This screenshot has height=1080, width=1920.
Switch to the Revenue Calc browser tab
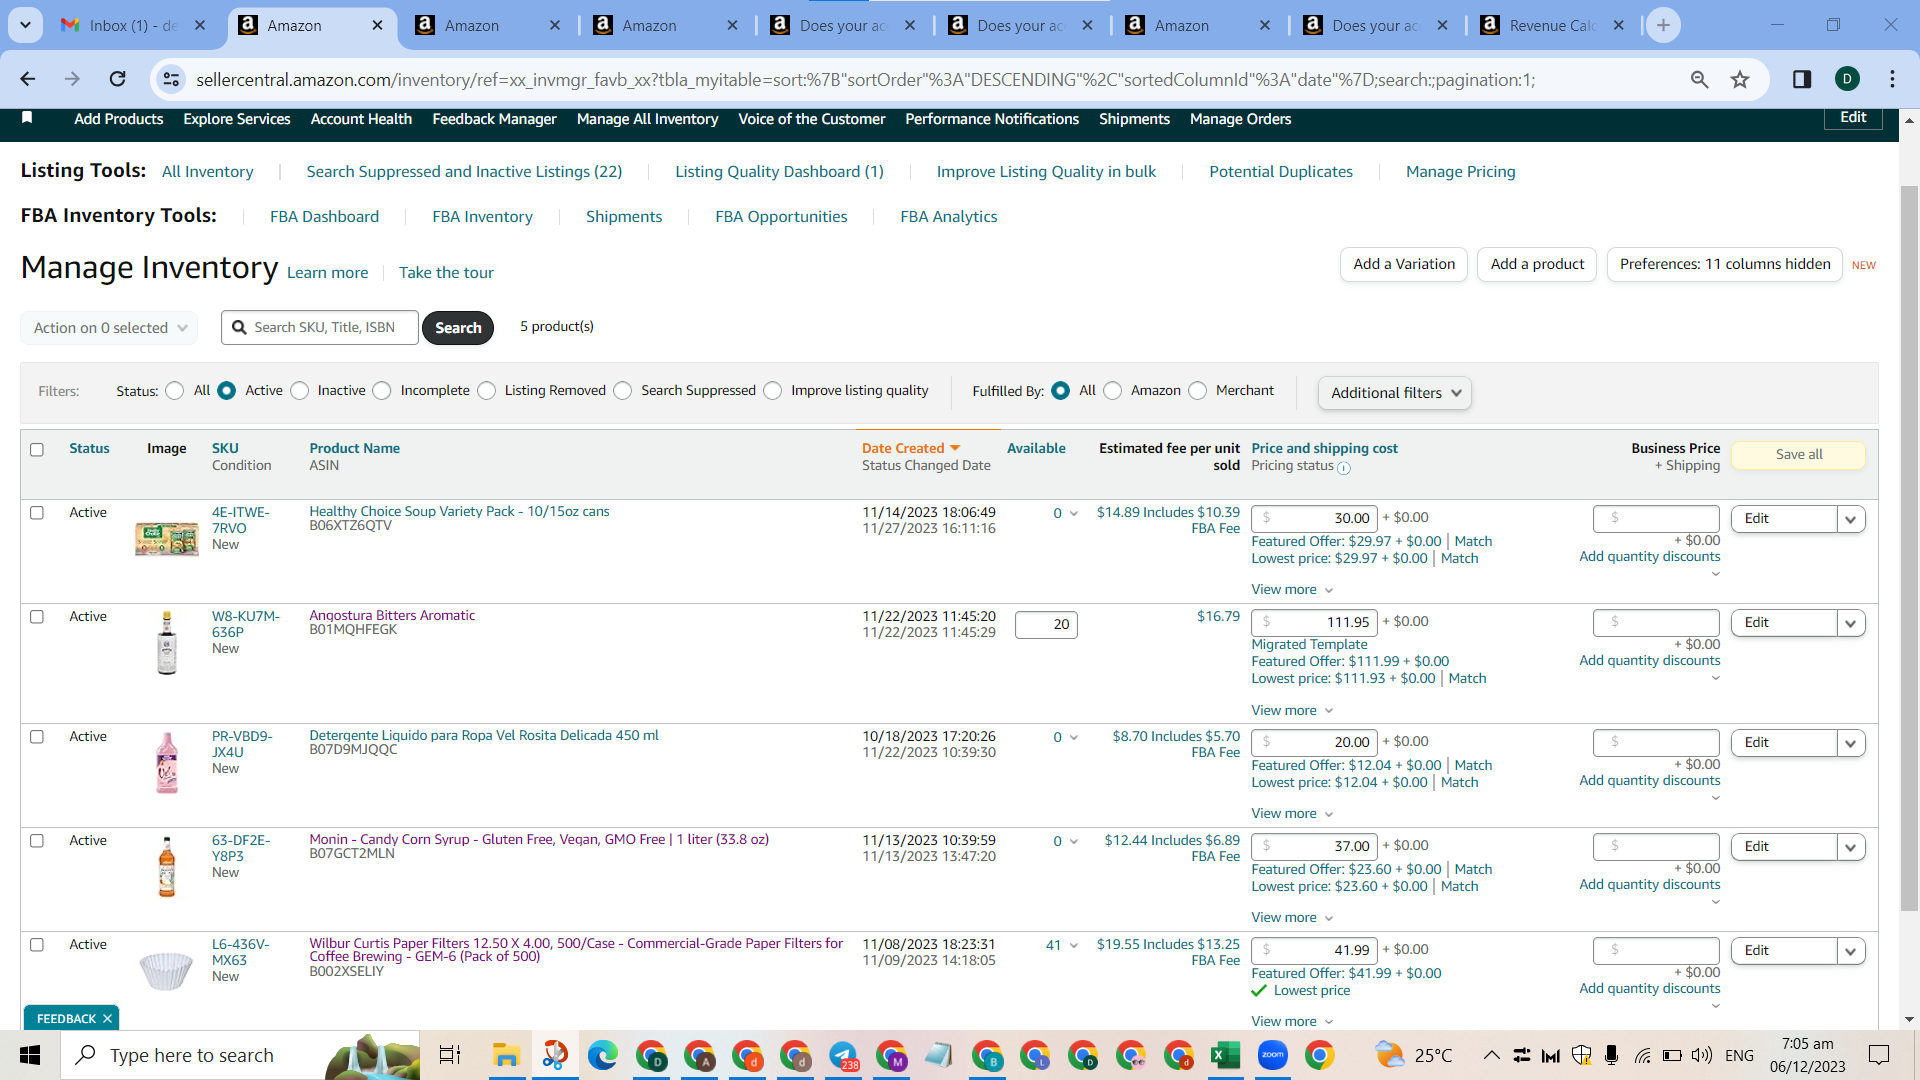point(1551,25)
